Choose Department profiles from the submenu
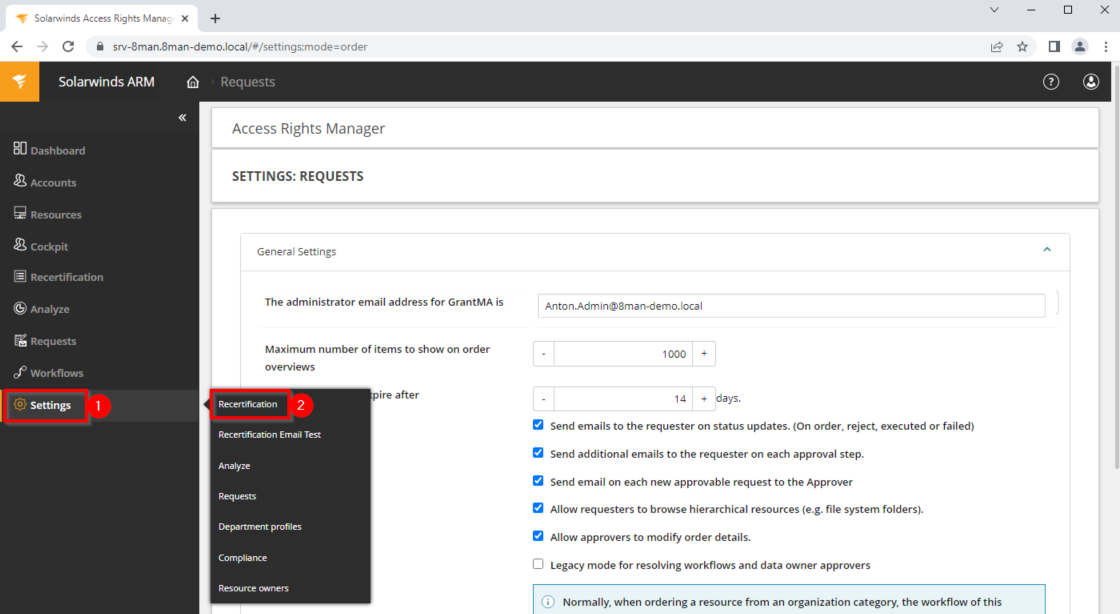 [x=260, y=527]
